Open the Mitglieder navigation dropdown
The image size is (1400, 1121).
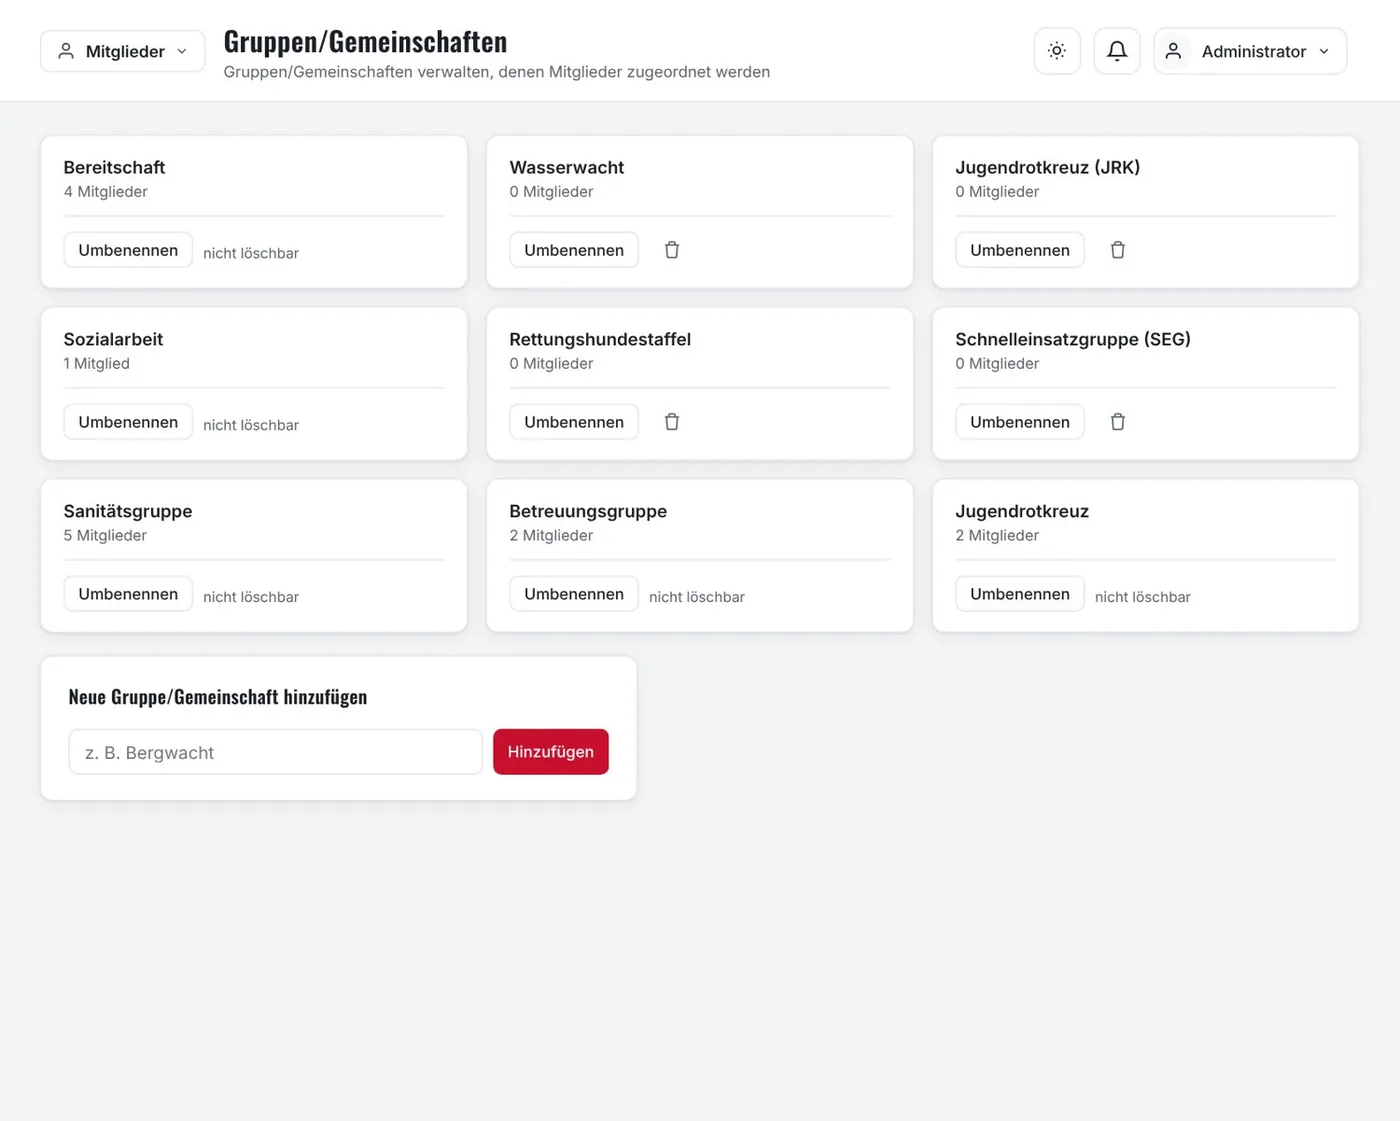click(x=123, y=51)
